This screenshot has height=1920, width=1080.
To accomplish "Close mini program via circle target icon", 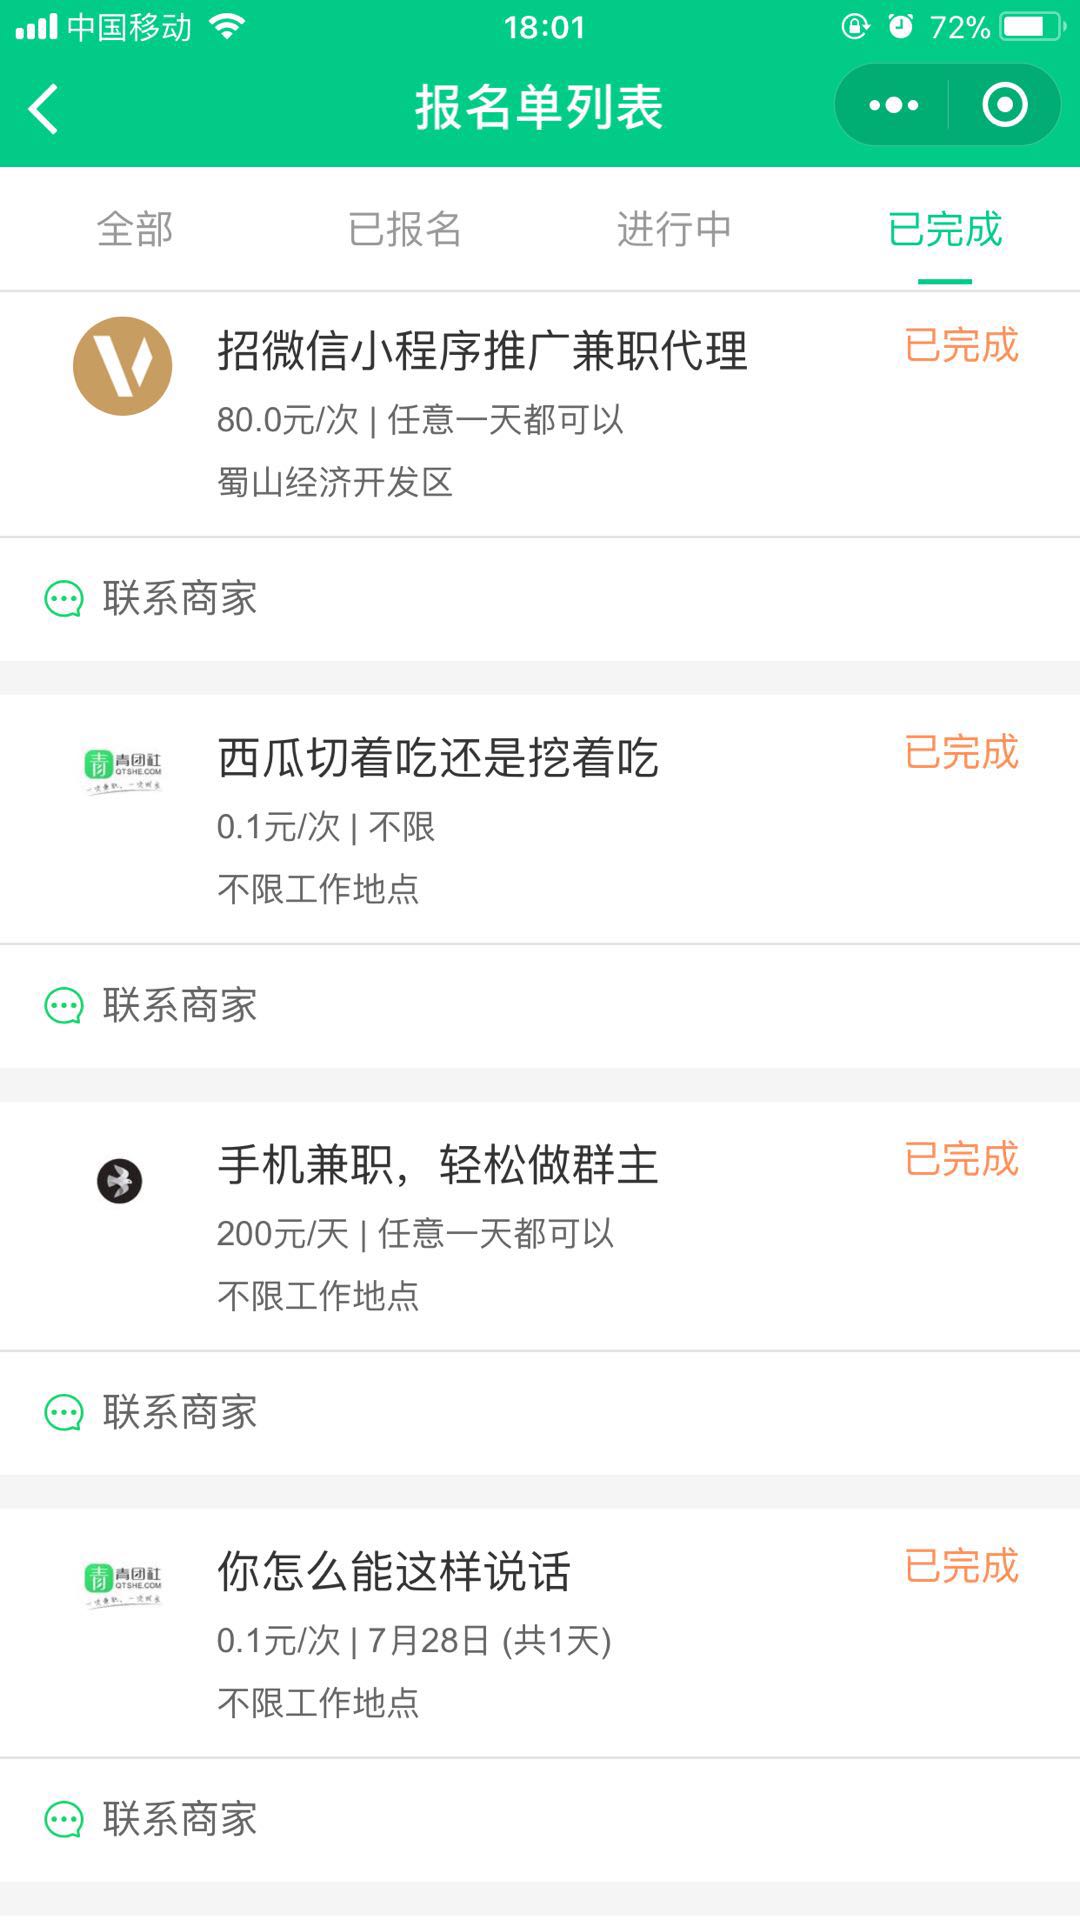I will [x=1004, y=105].
